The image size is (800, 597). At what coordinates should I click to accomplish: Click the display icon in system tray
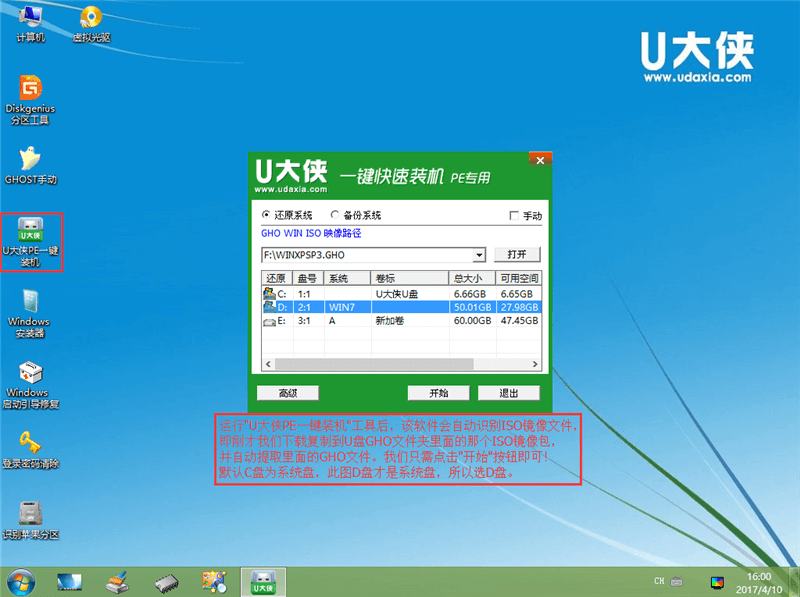click(x=717, y=582)
